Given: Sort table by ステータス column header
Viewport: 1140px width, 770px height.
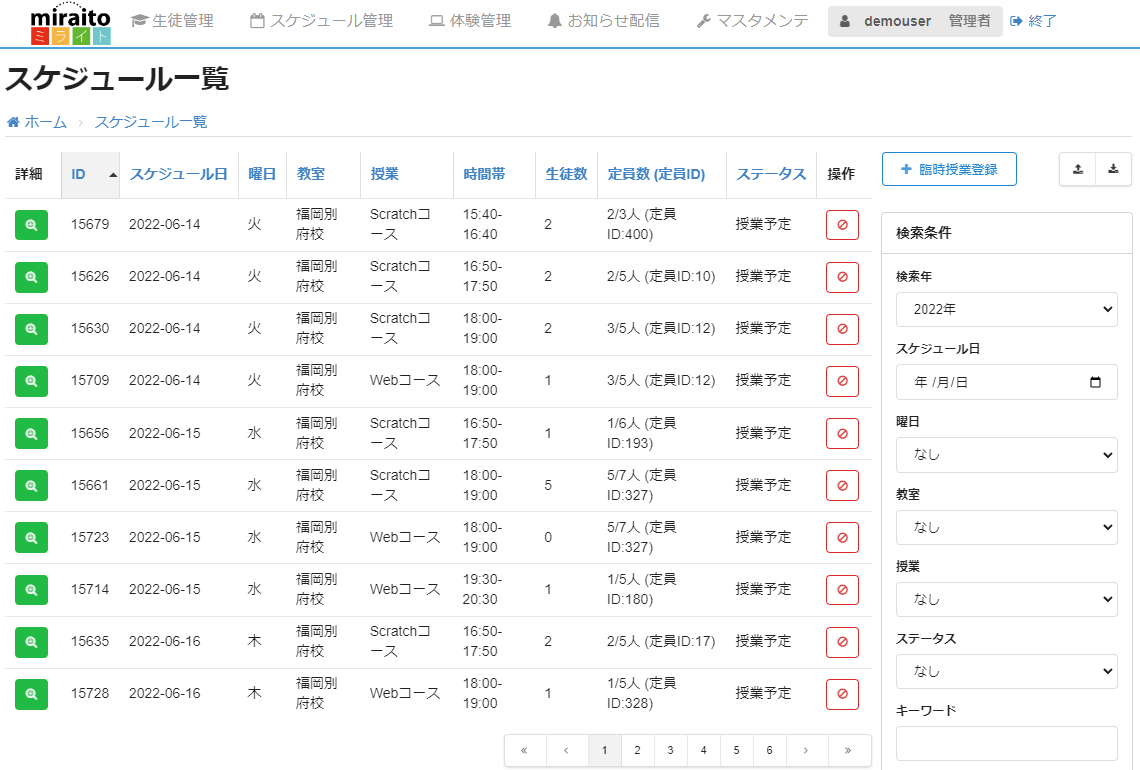Looking at the screenshot, I should (x=771, y=175).
